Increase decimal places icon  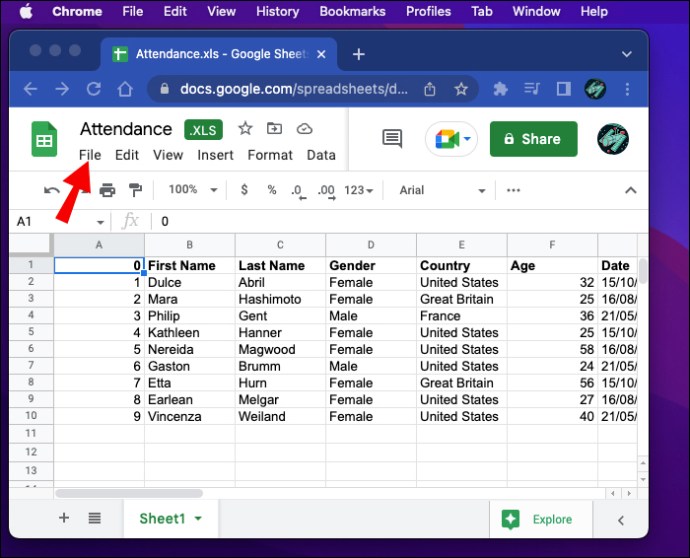coord(327,191)
